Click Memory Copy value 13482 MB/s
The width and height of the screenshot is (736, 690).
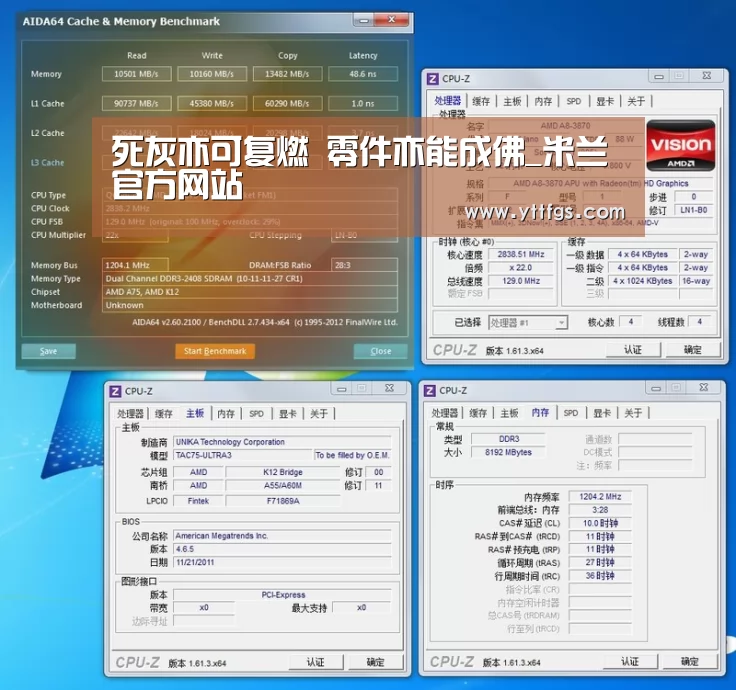(x=287, y=74)
